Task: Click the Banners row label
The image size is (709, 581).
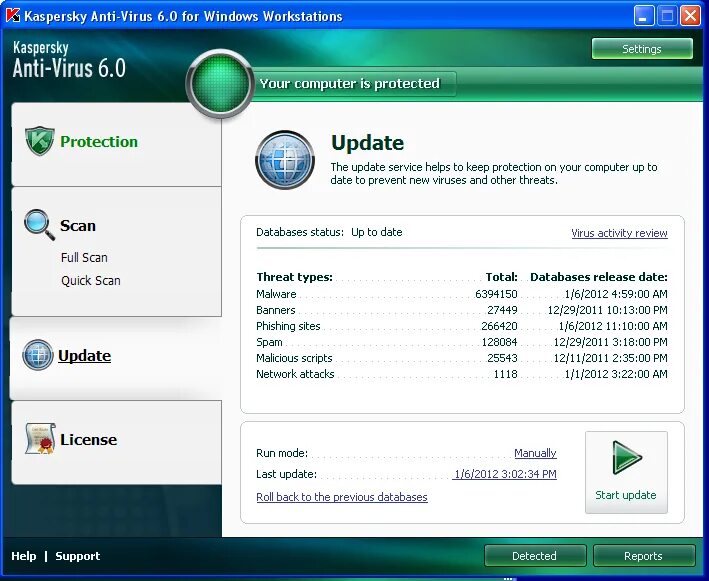Action: [x=276, y=310]
